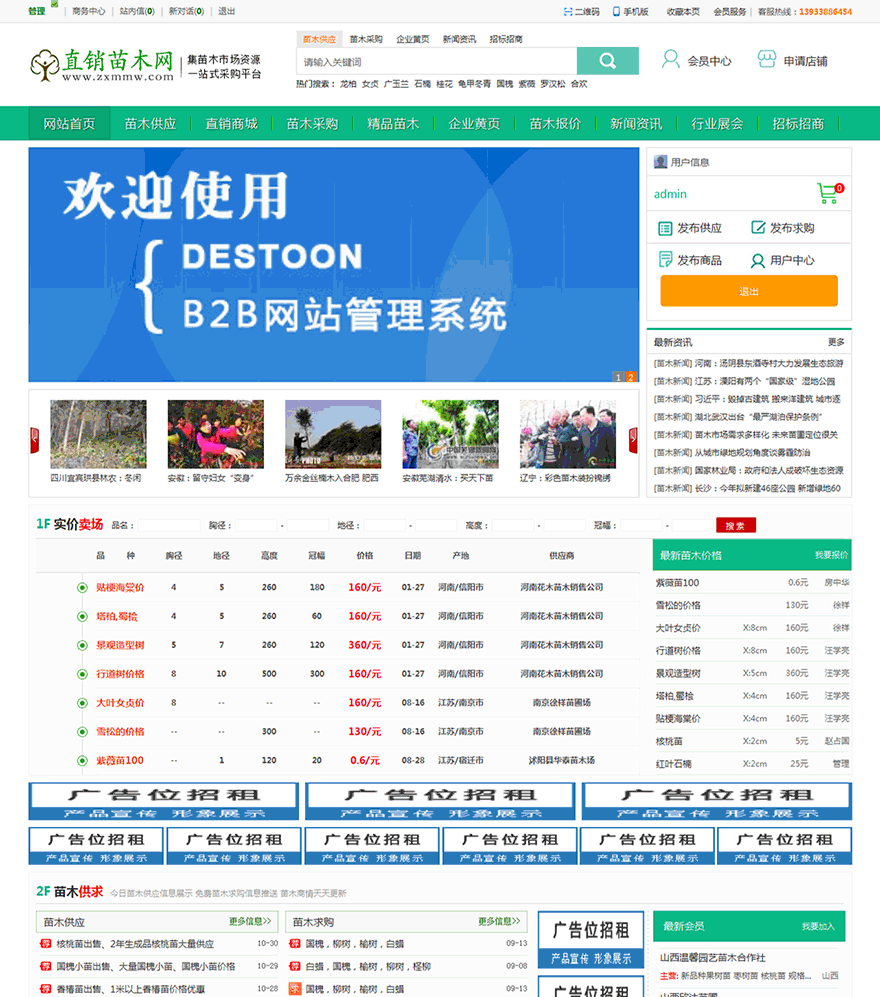This screenshot has height=997, width=880.
Task: Click 红叶石楠 in latest price list
Action: coord(673,764)
